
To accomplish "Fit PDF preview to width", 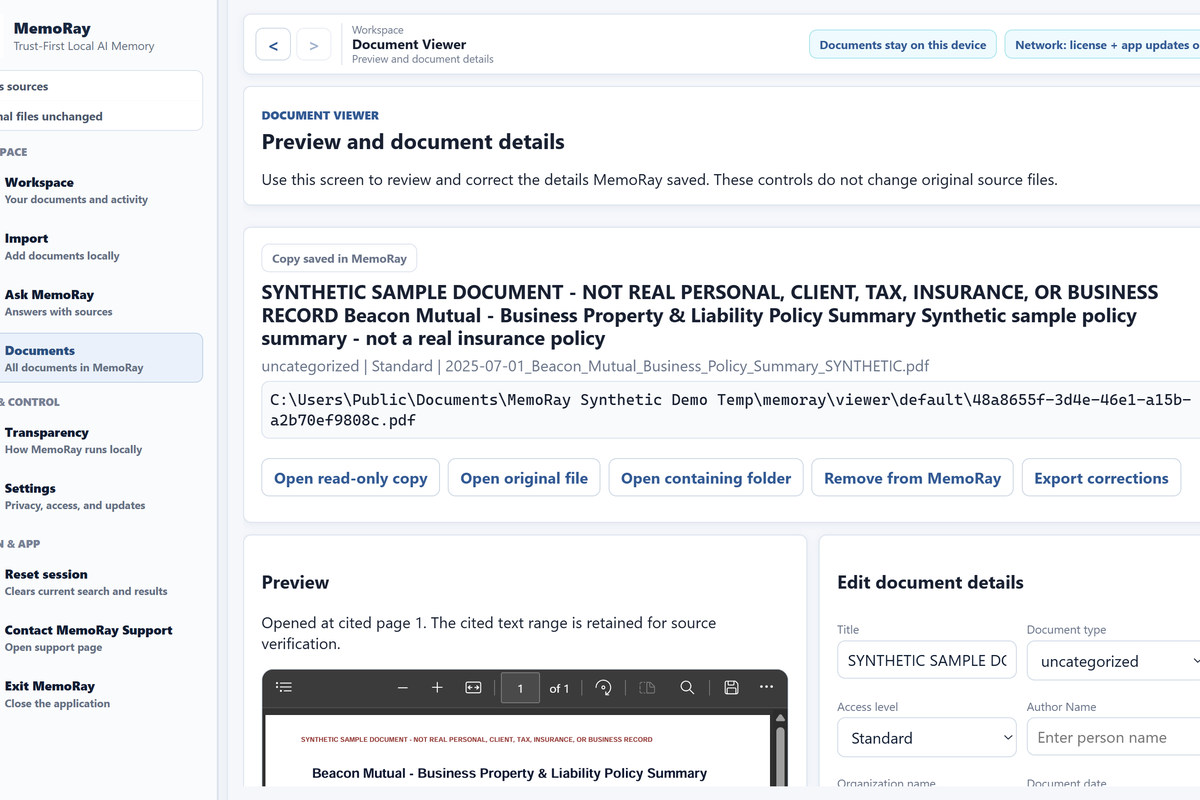I will (x=473, y=687).
